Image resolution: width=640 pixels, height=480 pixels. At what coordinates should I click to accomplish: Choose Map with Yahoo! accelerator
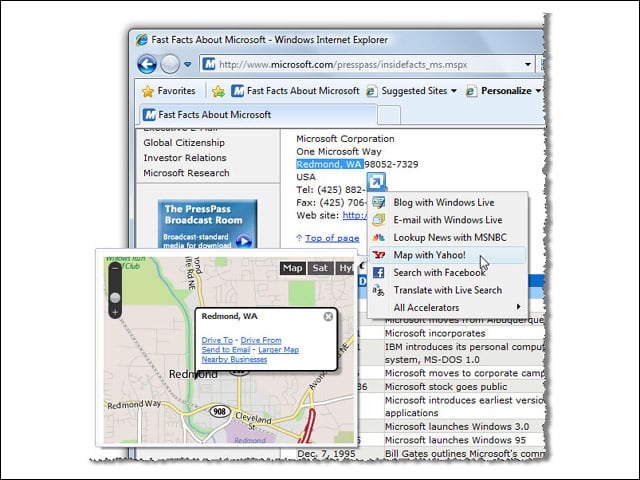(x=447, y=255)
